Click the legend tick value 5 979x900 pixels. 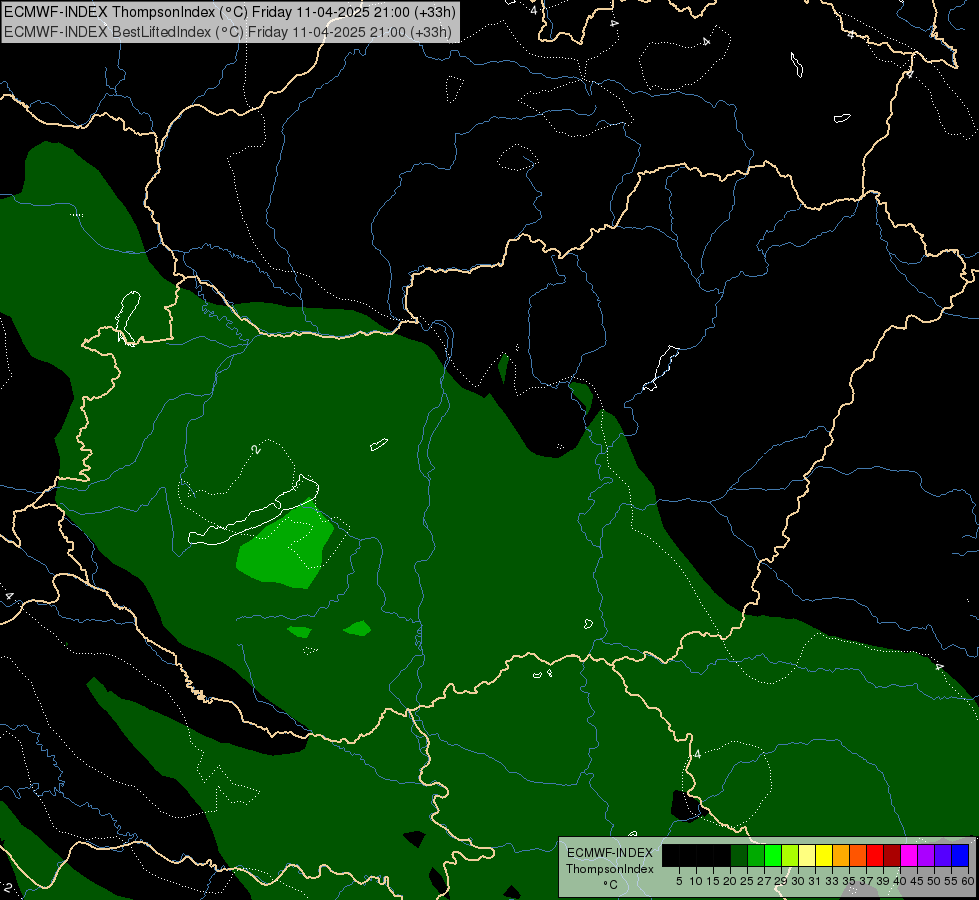point(679,881)
